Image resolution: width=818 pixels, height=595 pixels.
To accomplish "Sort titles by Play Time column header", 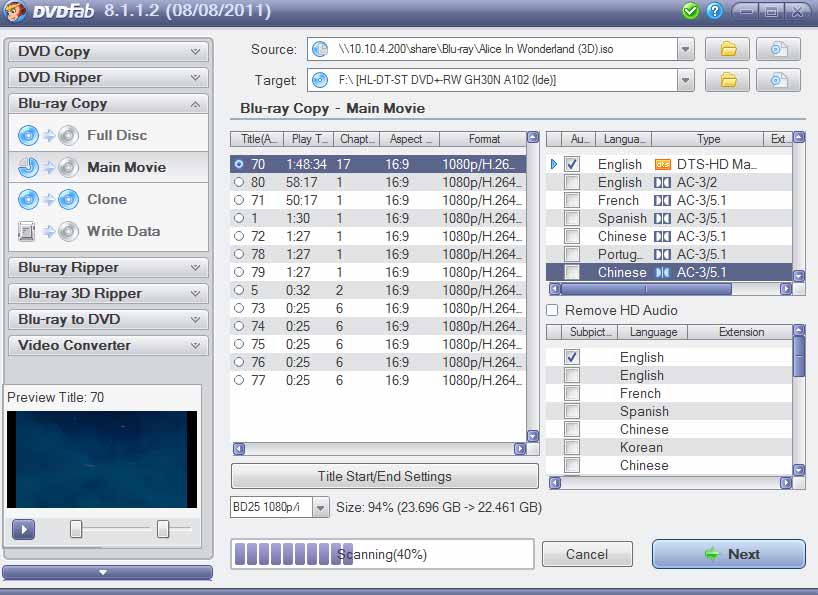I will [x=309, y=139].
